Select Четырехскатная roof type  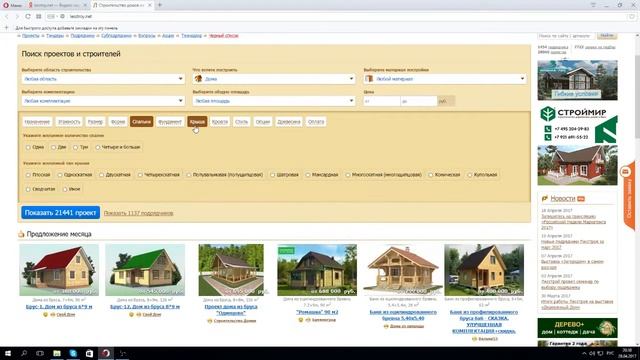[140, 175]
